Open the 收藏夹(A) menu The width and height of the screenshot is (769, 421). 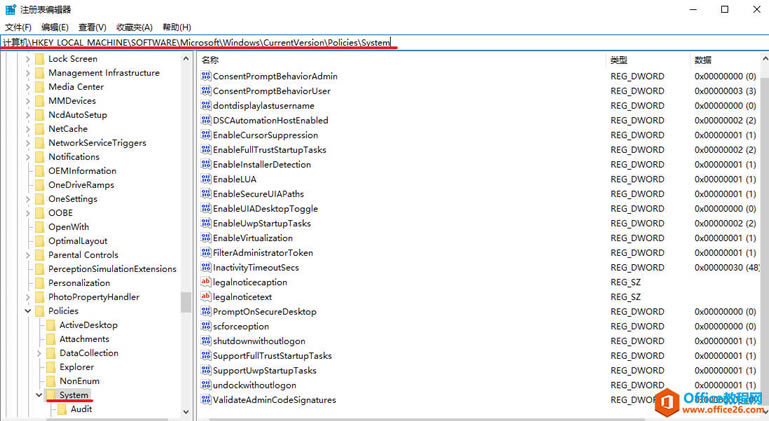[x=134, y=27]
